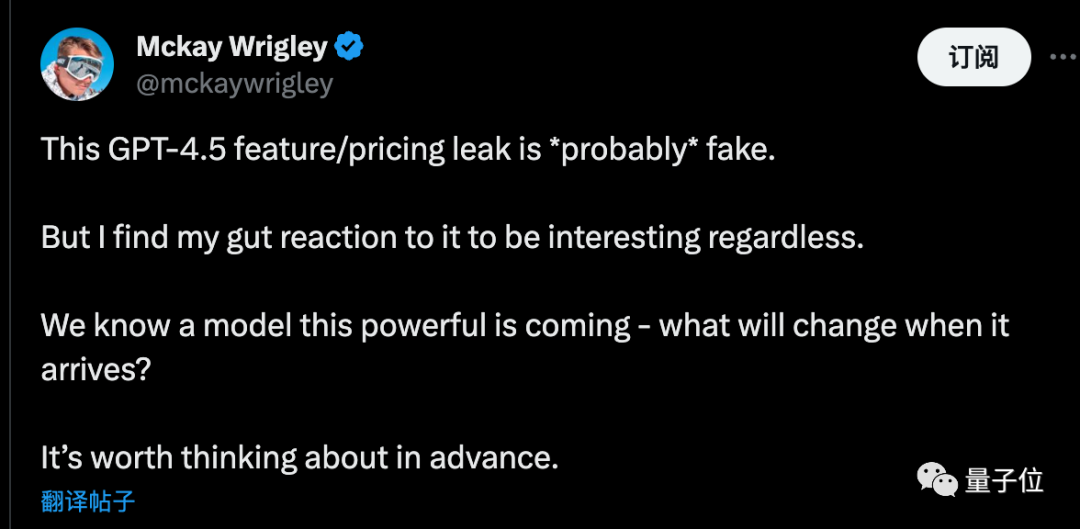Image resolution: width=1080 pixels, height=529 pixels.
Task: Click the WeChat logo watermark
Action: 936,479
